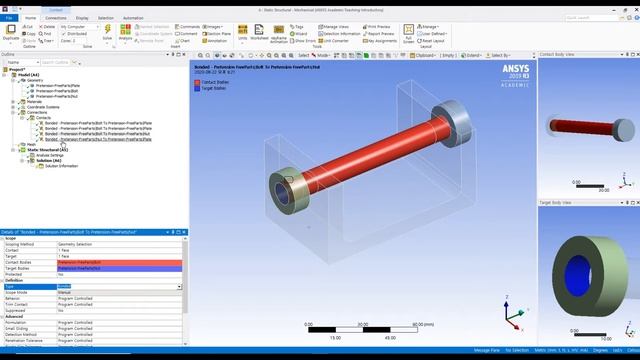
Task: Click the Find tool
Action: pyautogui.click(x=45, y=33)
